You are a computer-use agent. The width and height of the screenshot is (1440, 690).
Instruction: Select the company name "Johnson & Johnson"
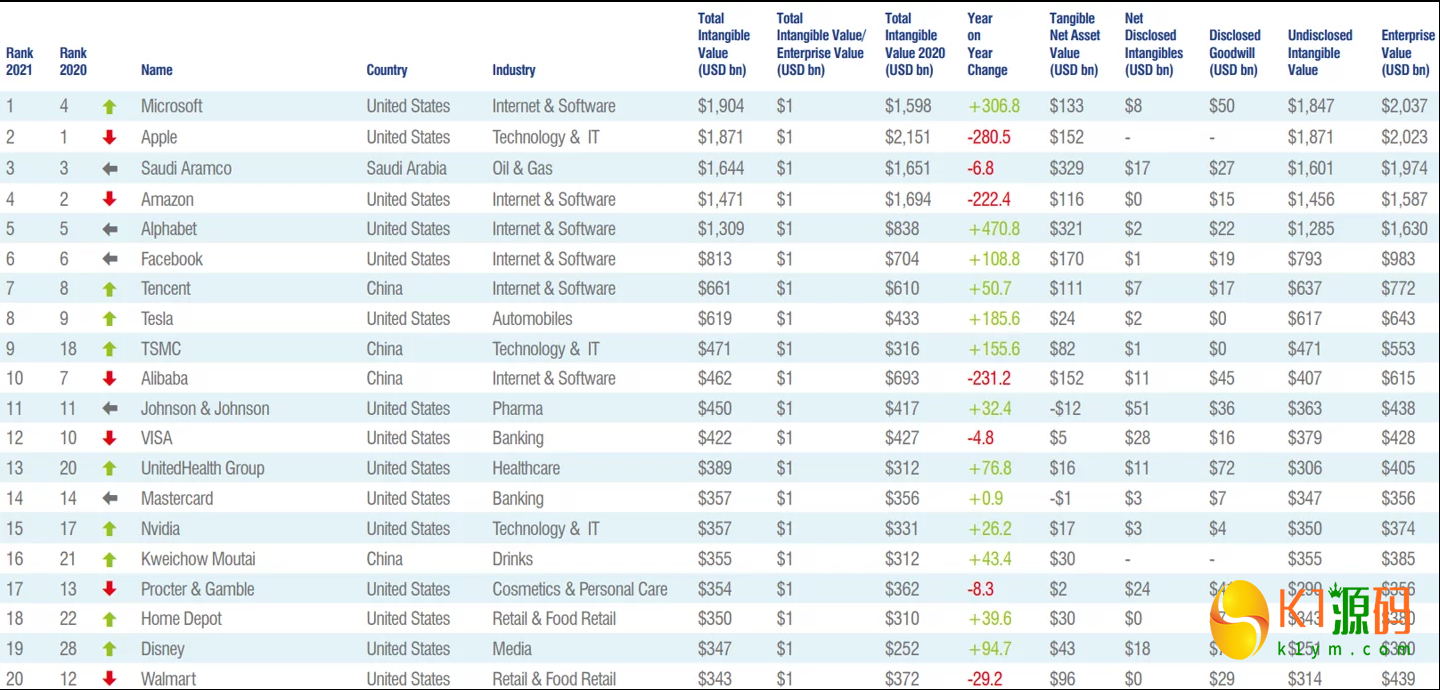tap(205, 408)
